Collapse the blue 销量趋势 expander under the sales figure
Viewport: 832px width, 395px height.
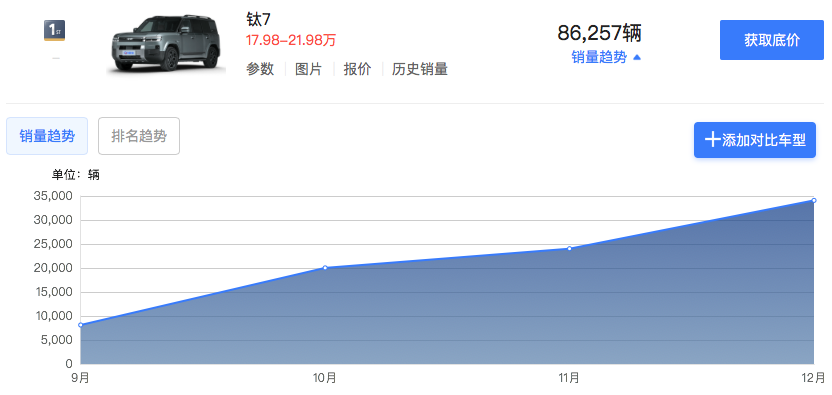[x=606, y=57]
